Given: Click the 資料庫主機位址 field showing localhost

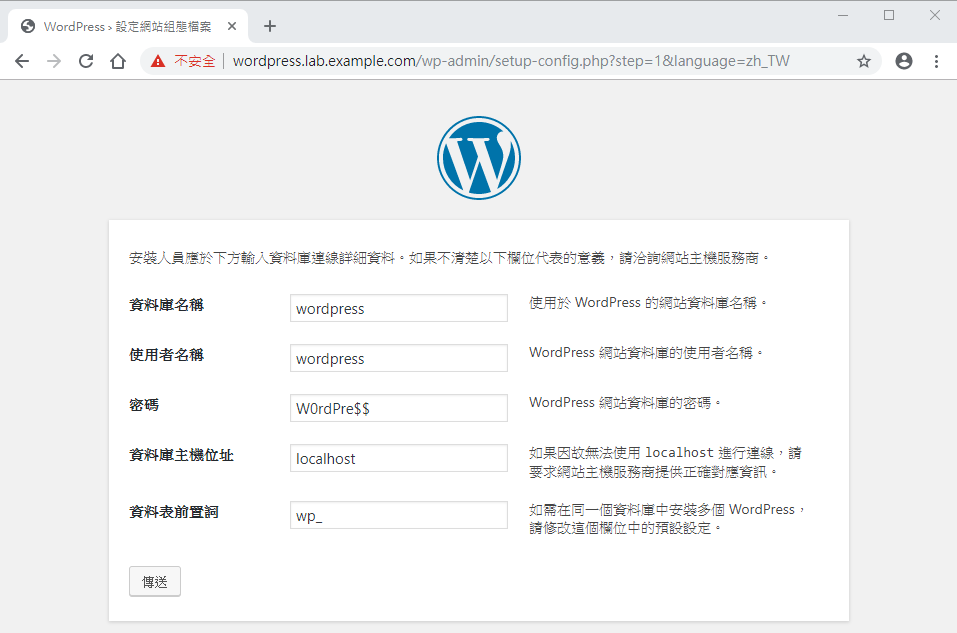Looking at the screenshot, I should coord(399,458).
